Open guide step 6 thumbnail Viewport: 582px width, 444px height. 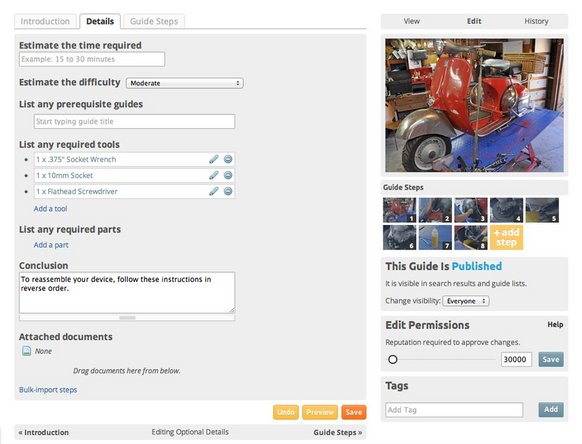coord(399,237)
